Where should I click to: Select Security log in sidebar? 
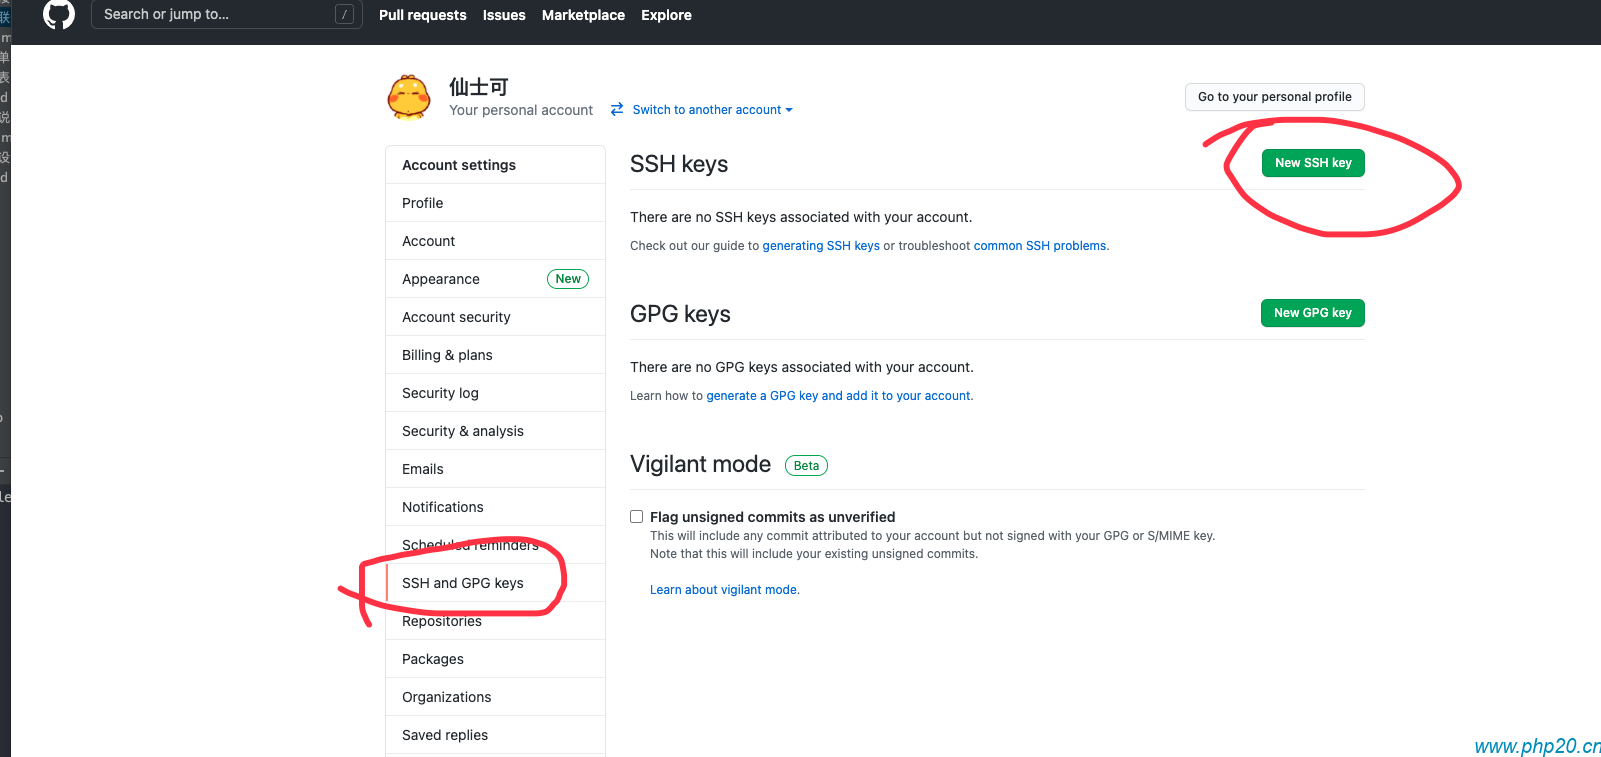495,393
